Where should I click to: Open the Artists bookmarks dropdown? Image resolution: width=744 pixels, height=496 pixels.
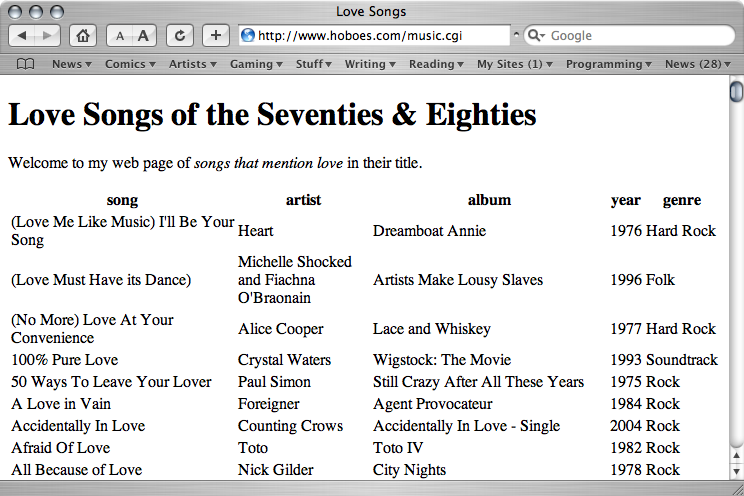coord(192,64)
